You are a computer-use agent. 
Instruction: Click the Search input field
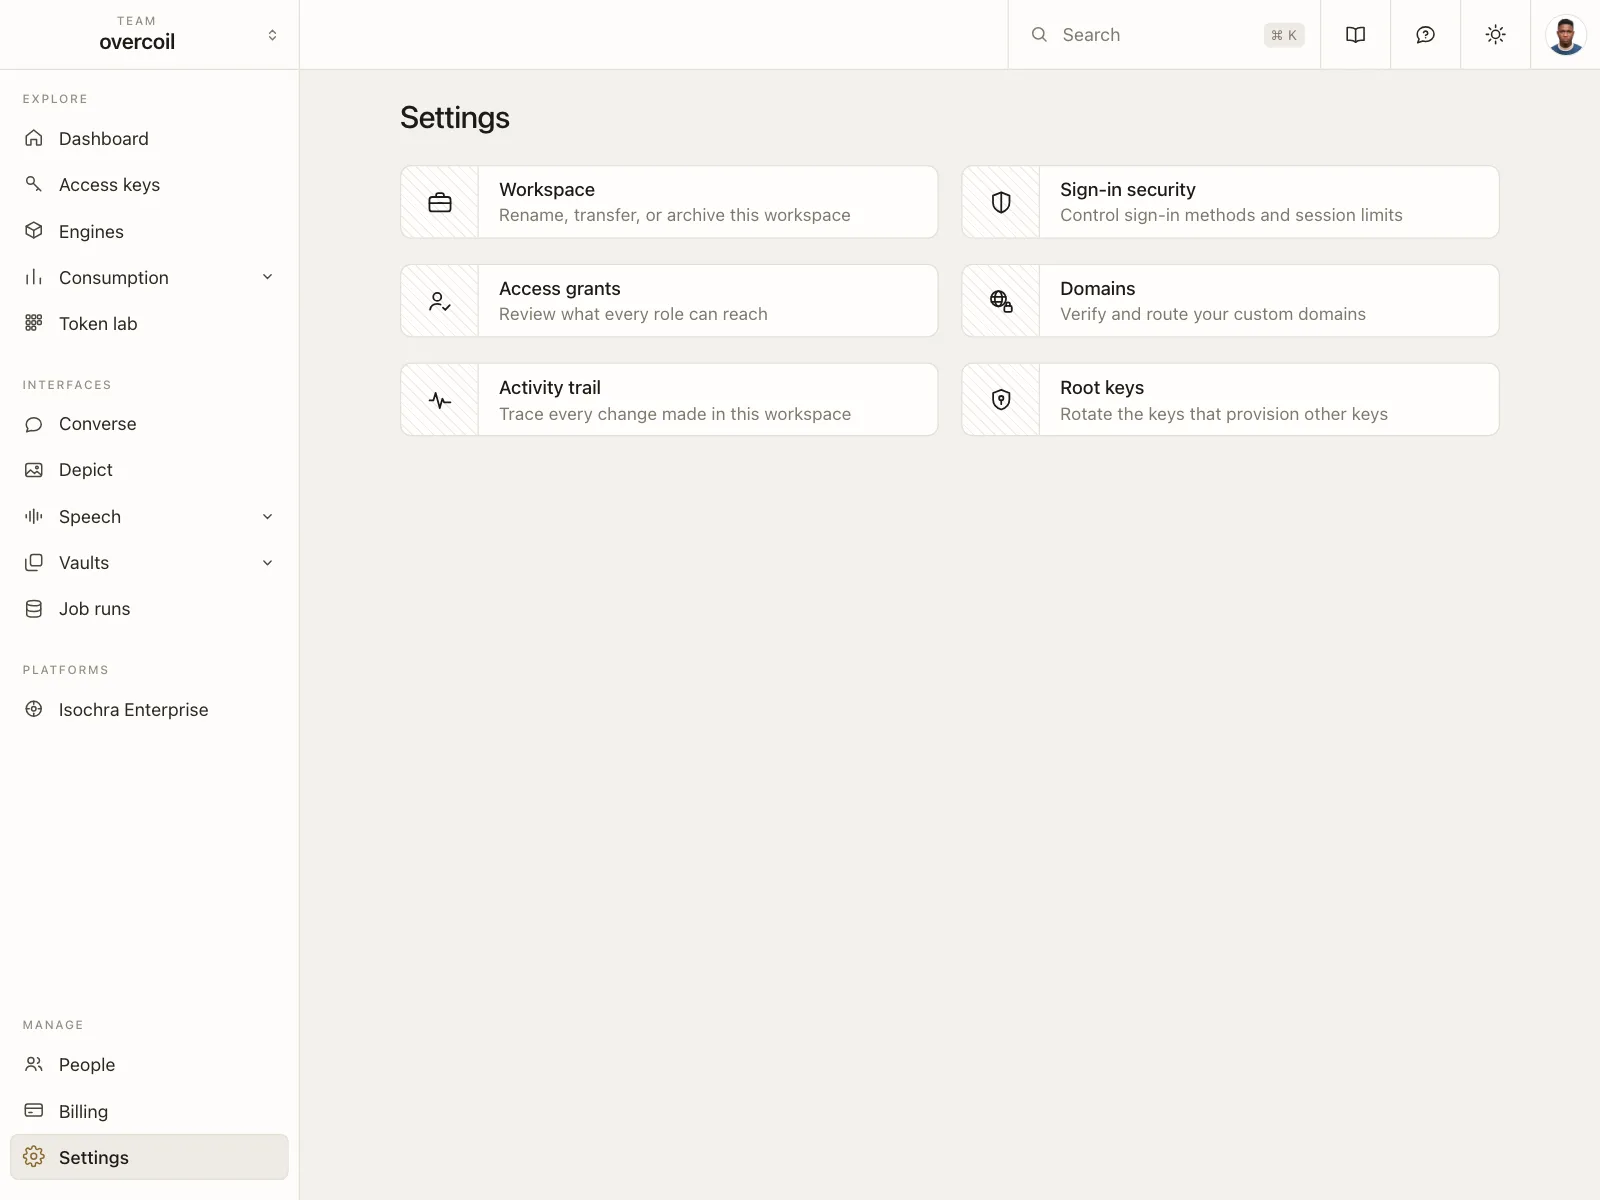pyautogui.click(x=1164, y=35)
